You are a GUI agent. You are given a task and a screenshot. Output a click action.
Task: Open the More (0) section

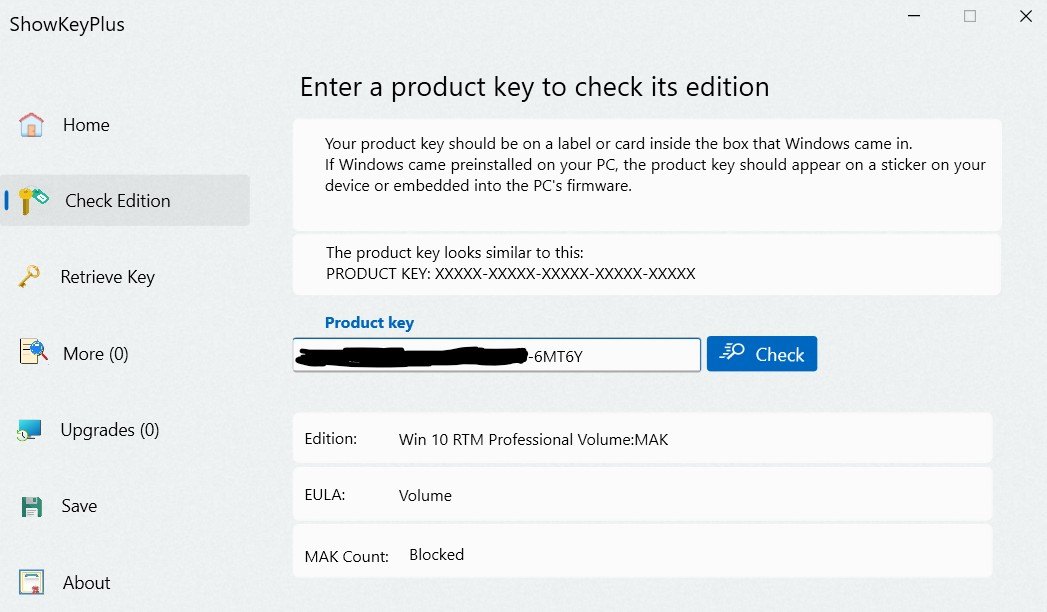(95, 354)
